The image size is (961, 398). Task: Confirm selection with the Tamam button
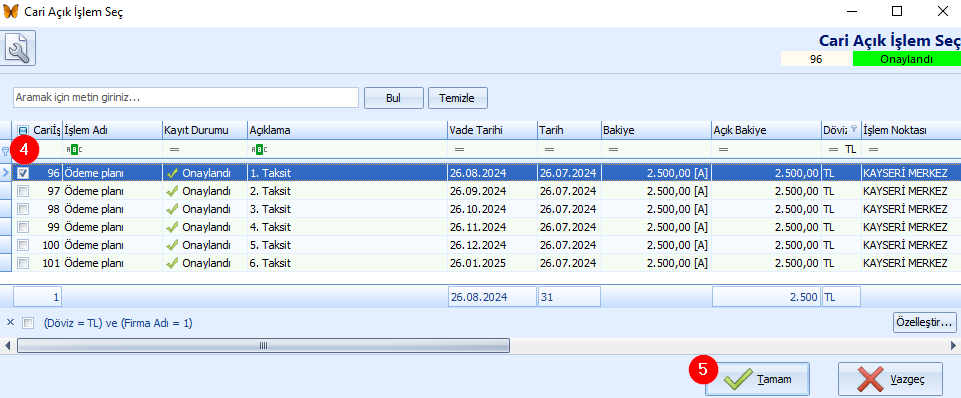758,380
